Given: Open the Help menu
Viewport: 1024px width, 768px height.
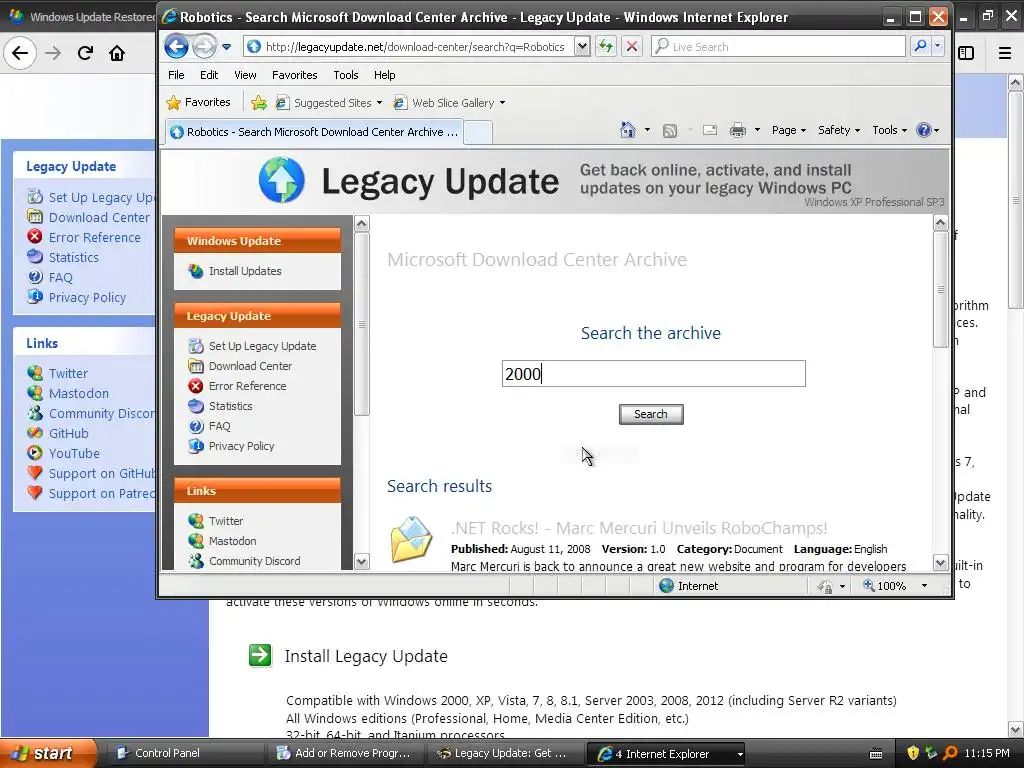Looking at the screenshot, I should (x=384, y=75).
